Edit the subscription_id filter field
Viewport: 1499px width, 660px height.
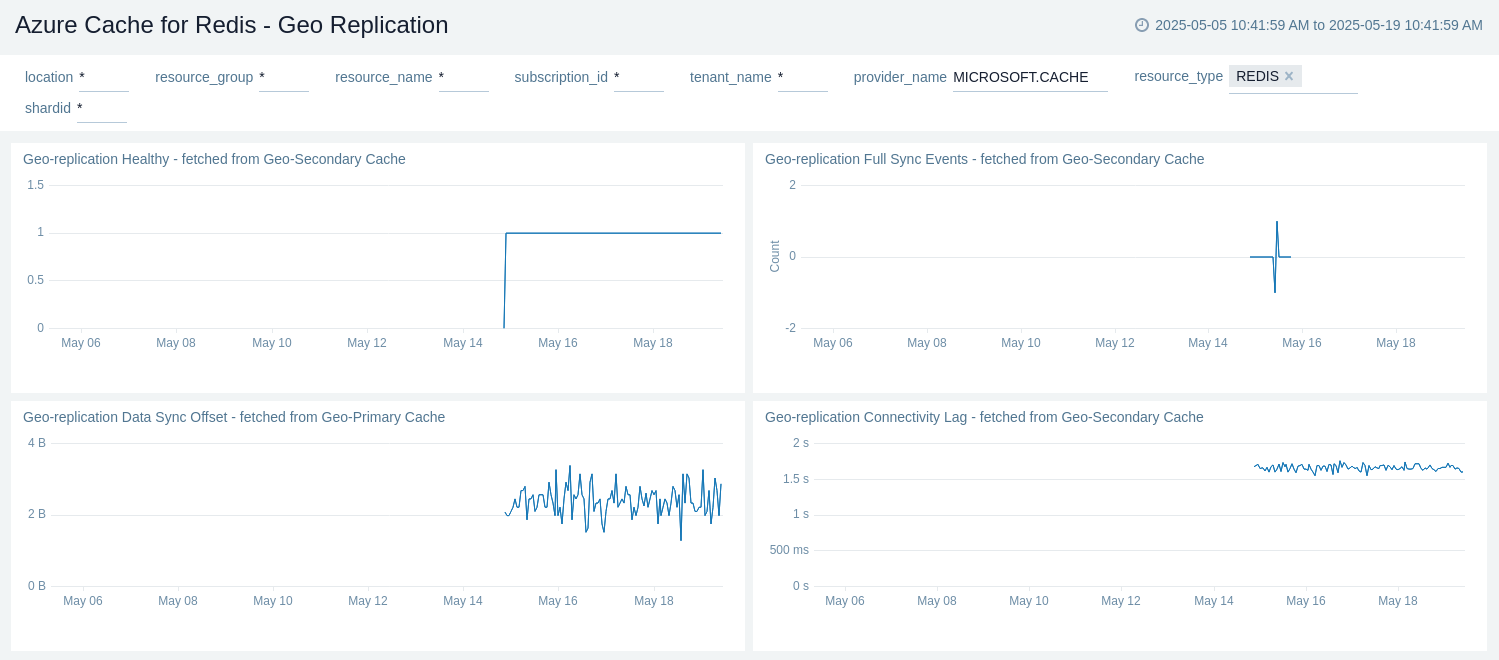pyautogui.click(x=639, y=77)
